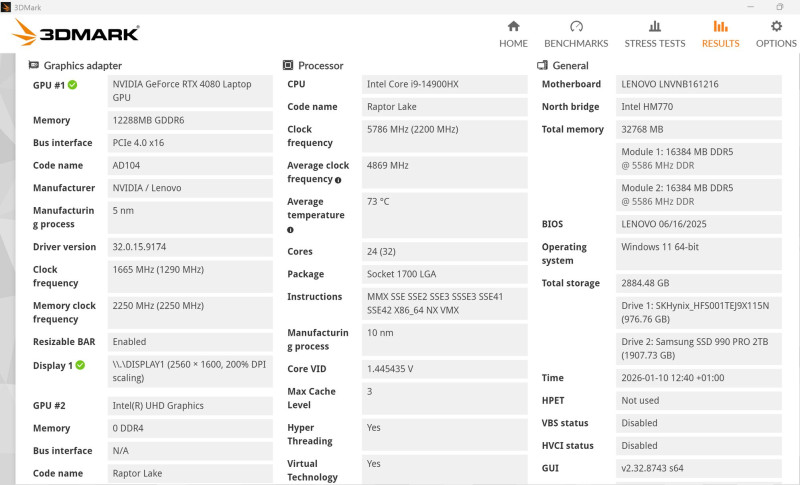
Task: Click the info icon under Average temperature
Action: pyautogui.click(x=290, y=229)
